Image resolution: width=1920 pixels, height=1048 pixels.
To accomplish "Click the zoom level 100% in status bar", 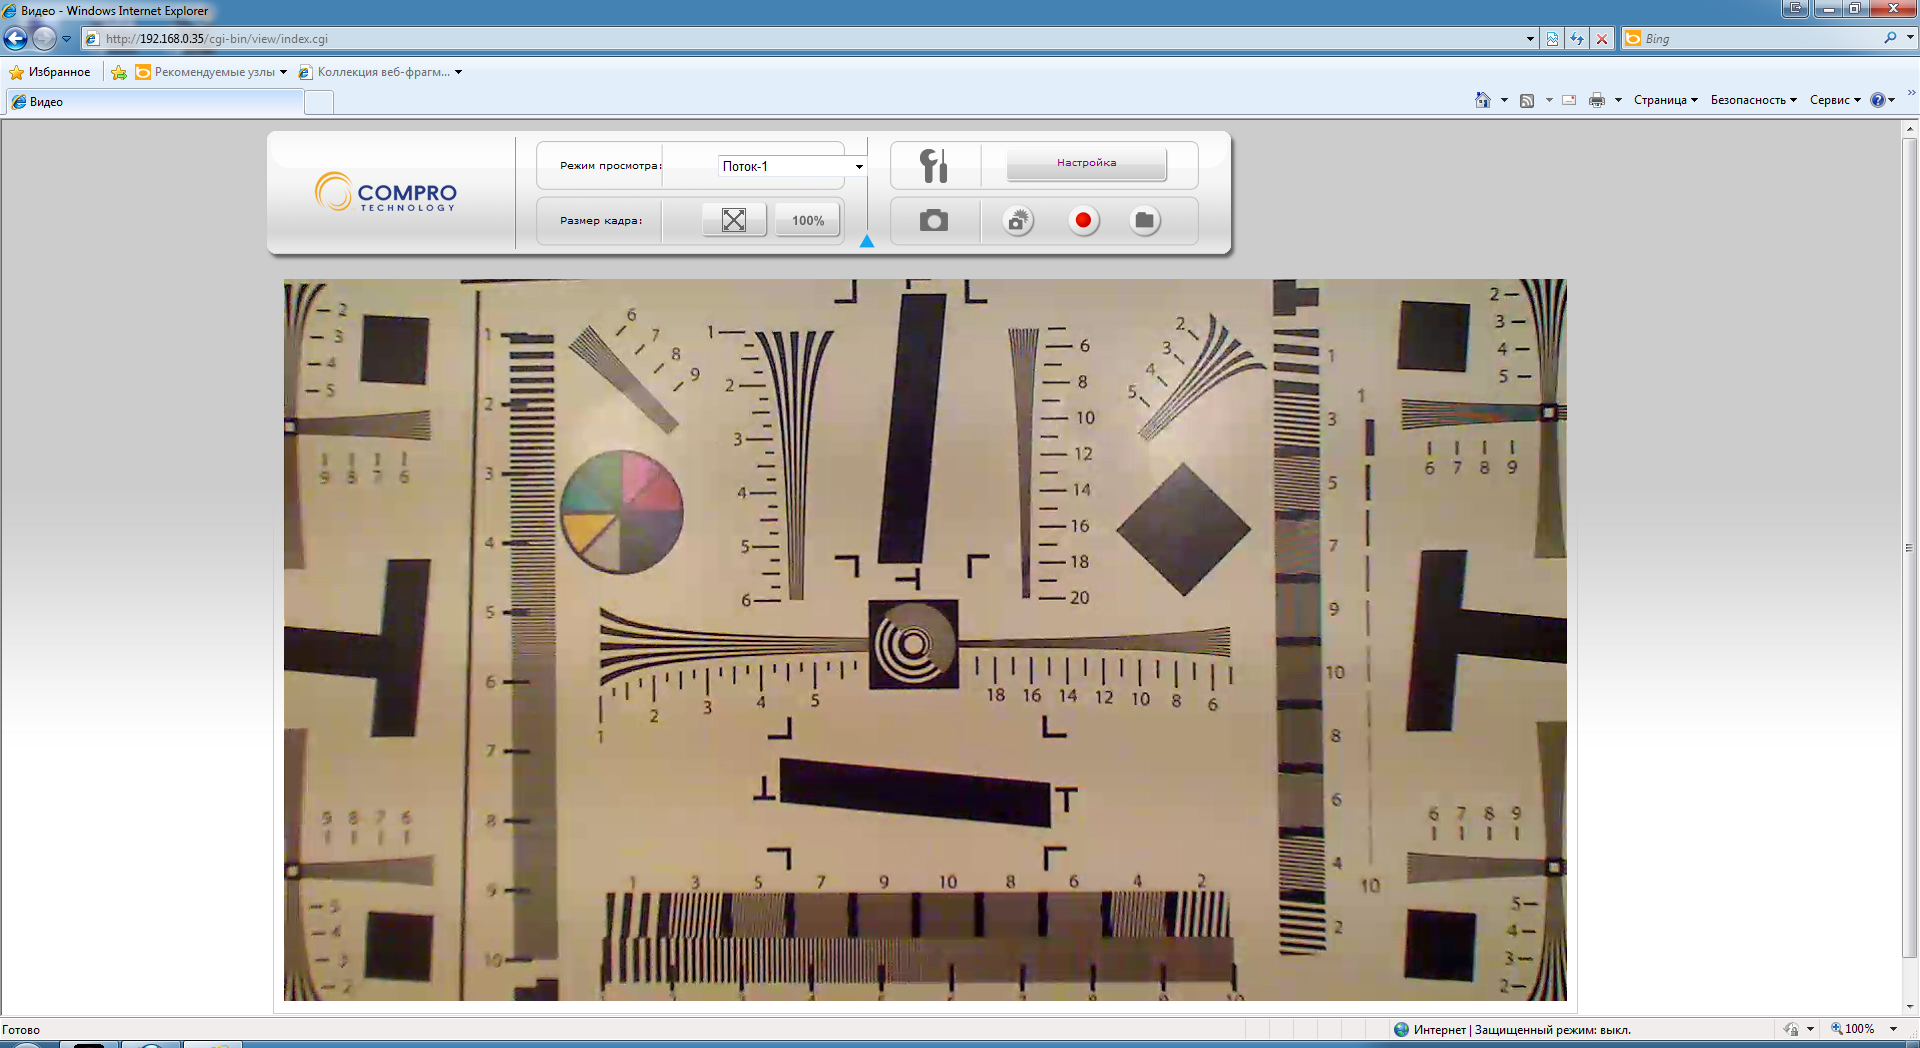I will tap(1852, 1029).
